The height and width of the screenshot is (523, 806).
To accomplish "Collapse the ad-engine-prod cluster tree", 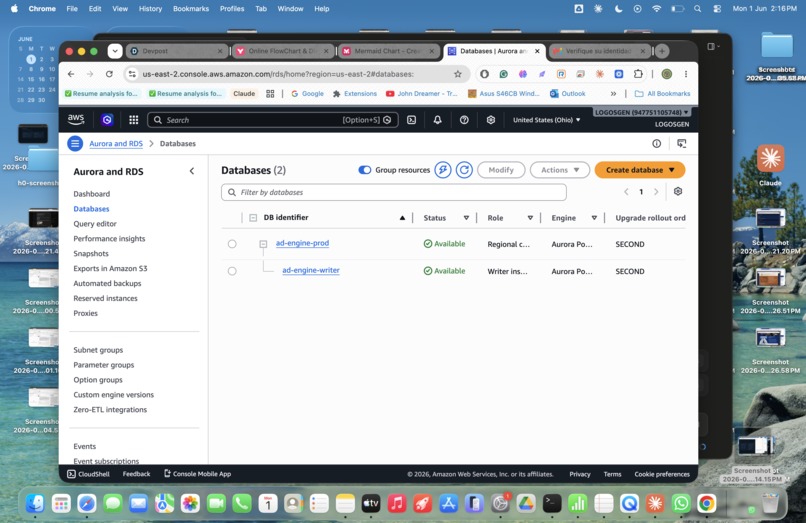I will (x=263, y=244).
